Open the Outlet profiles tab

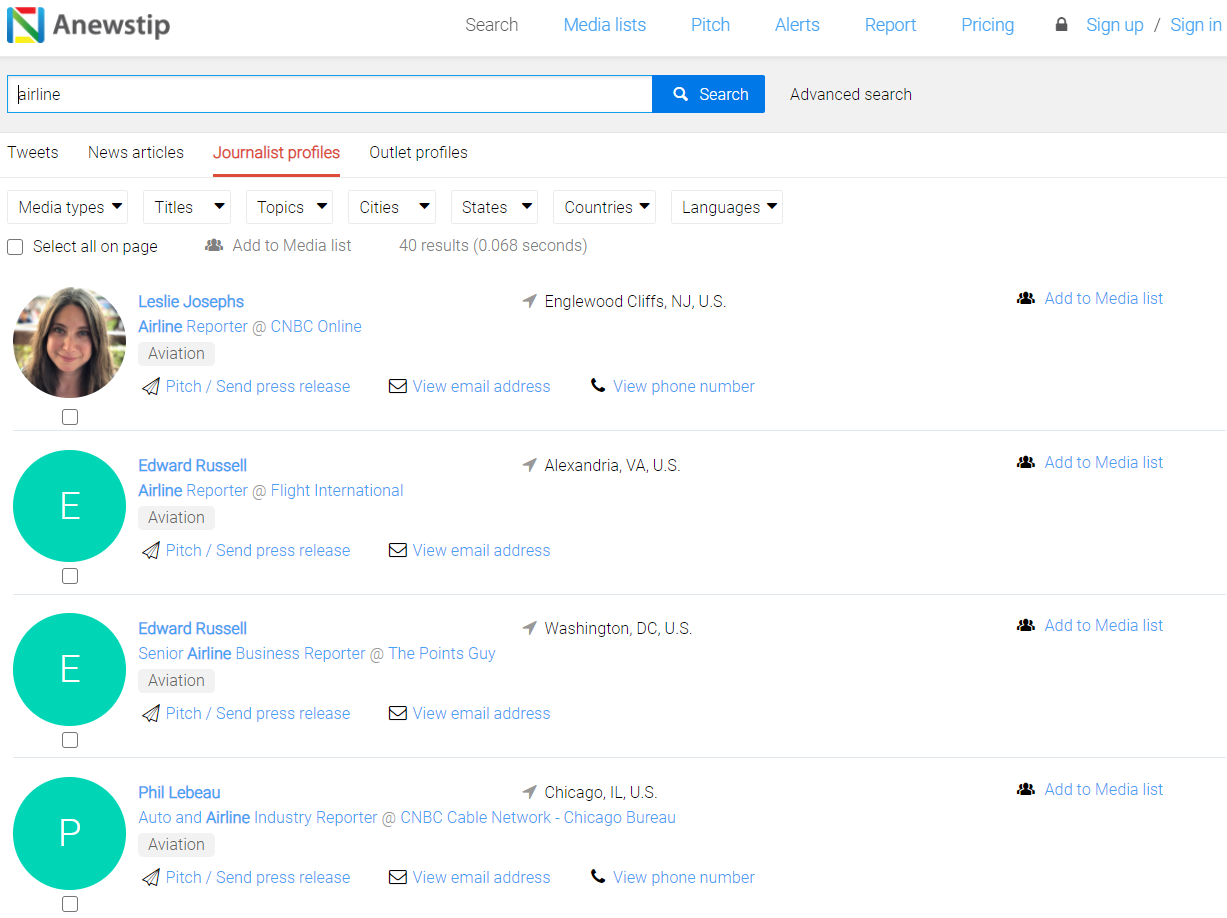pos(419,153)
